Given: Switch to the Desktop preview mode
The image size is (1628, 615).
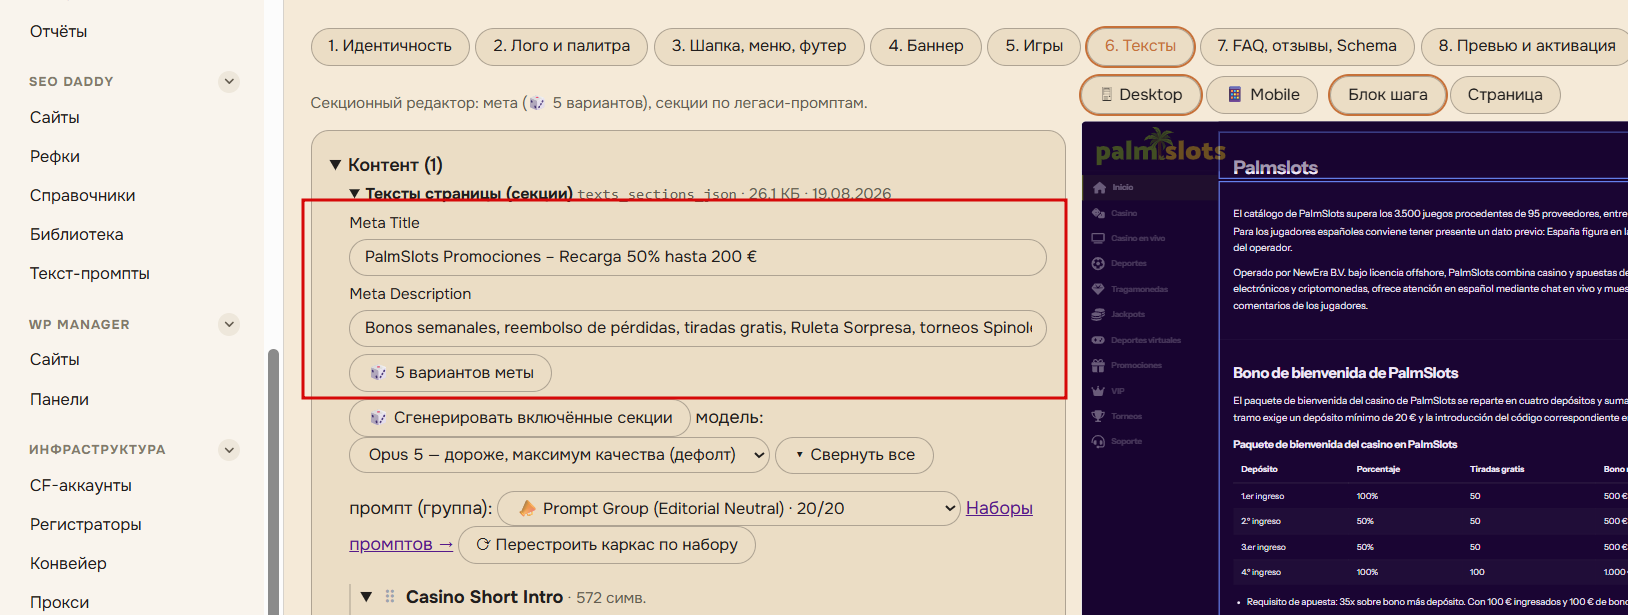Looking at the screenshot, I should [x=1141, y=94].
